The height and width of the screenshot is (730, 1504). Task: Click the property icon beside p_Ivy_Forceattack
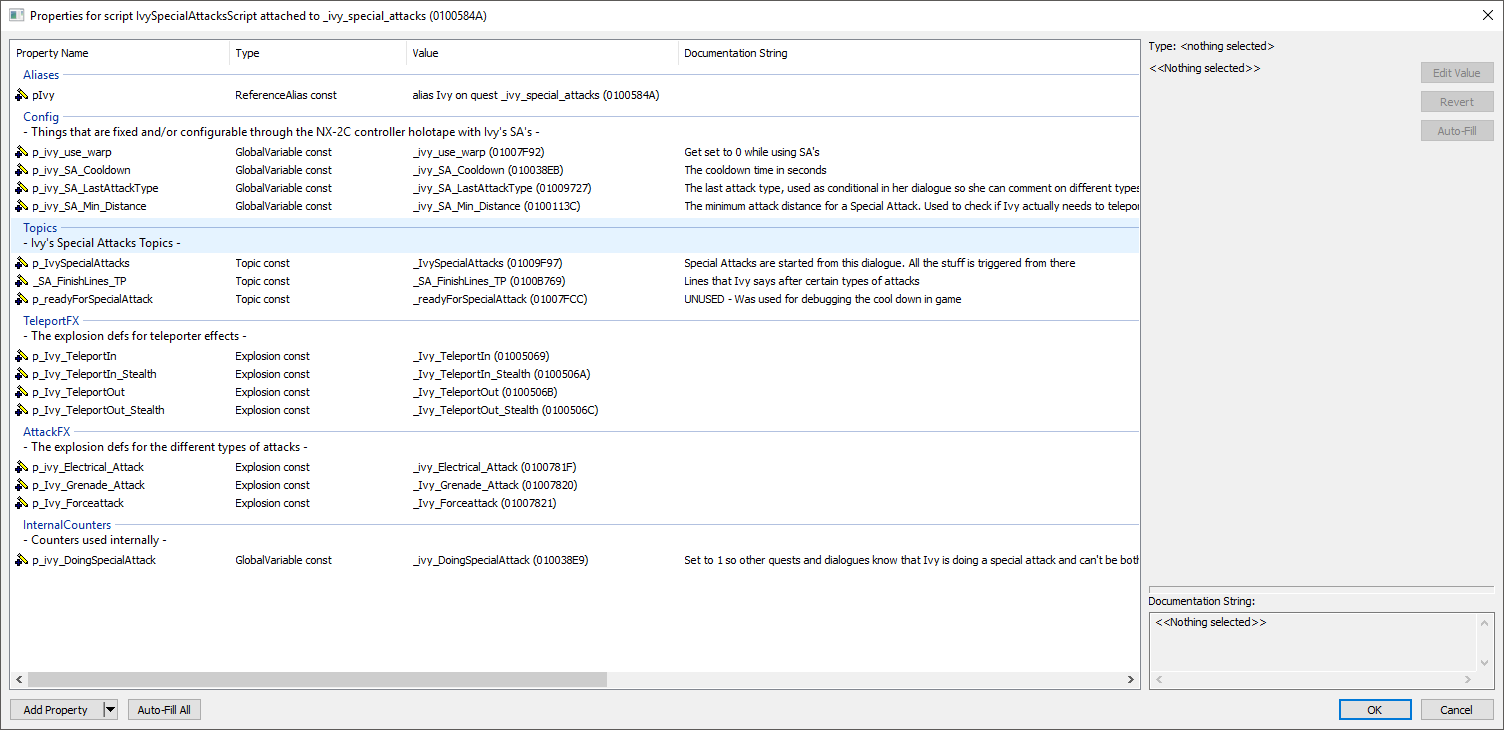tap(22, 503)
